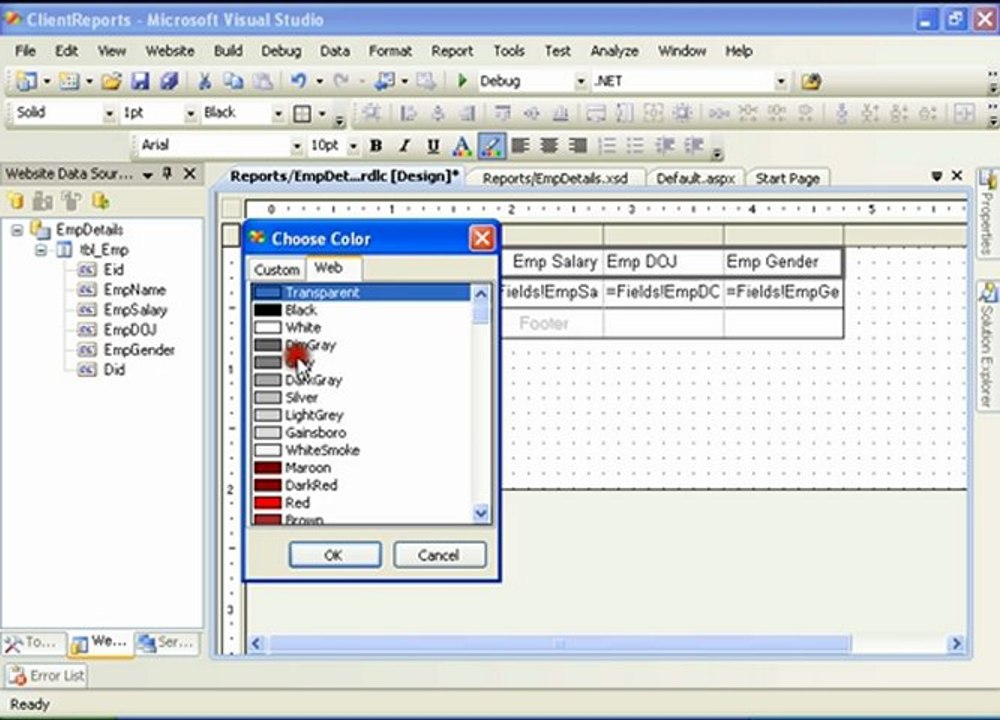Toggle Italic formatting
This screenshot has width=1000, height=720.
tap(404, 146)
